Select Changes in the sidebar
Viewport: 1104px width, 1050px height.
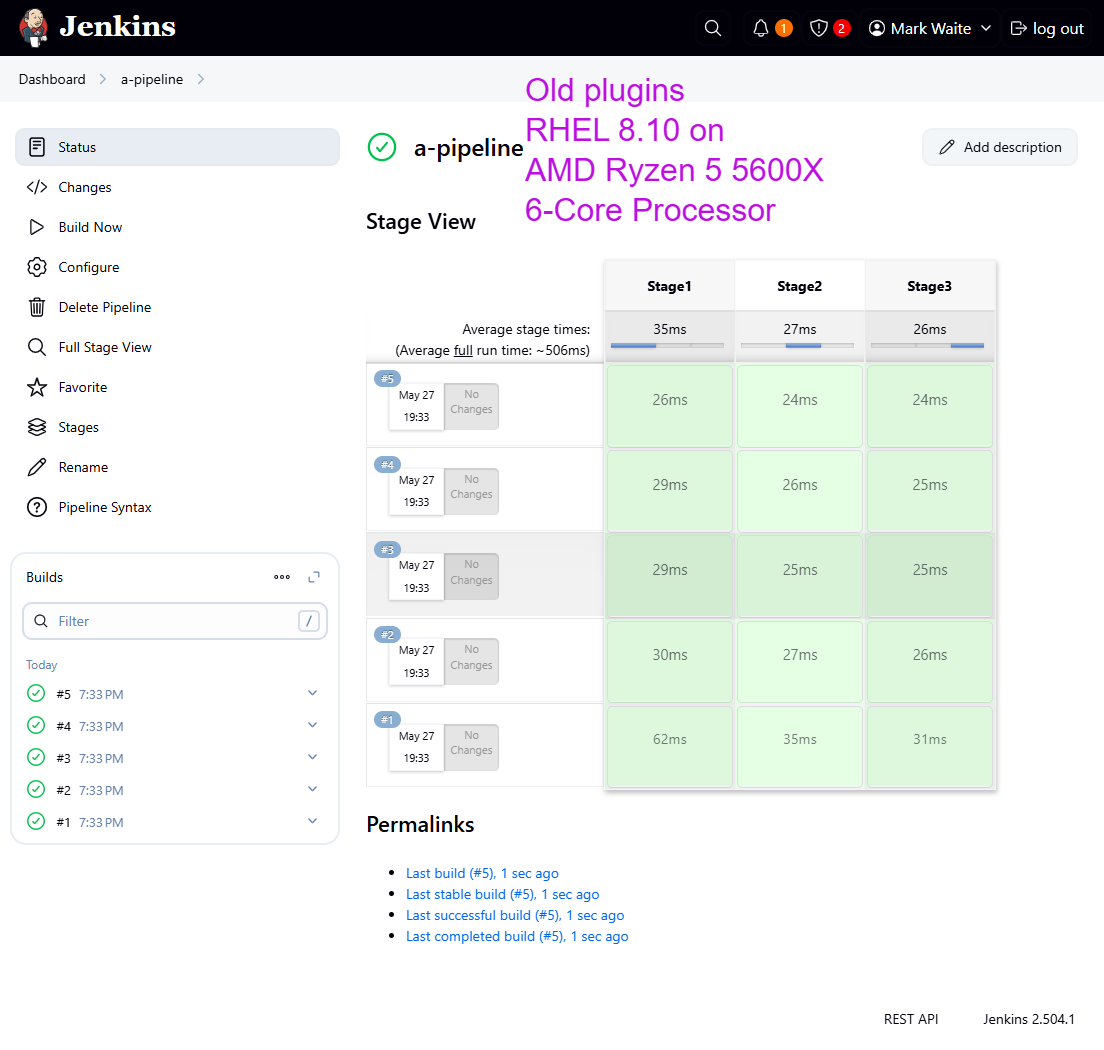(x=84, y=187)
